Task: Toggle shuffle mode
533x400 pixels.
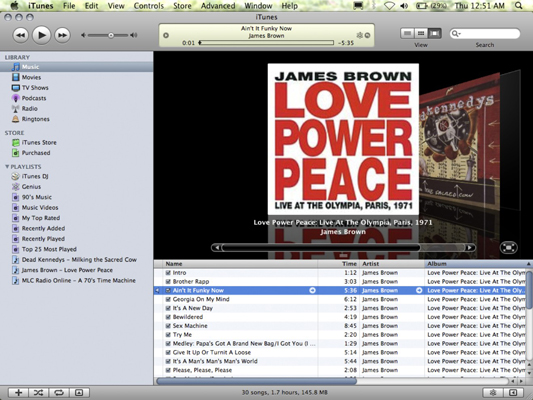Action: (x=38, y=393)
